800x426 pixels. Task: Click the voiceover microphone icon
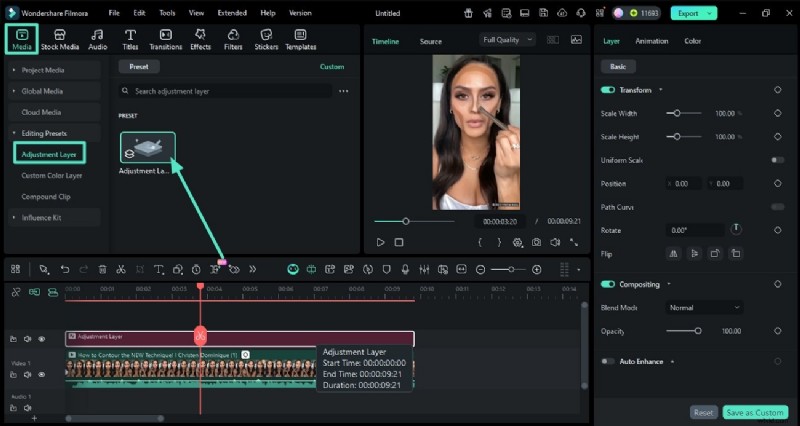pyautogui.click(x=405, y=269)
